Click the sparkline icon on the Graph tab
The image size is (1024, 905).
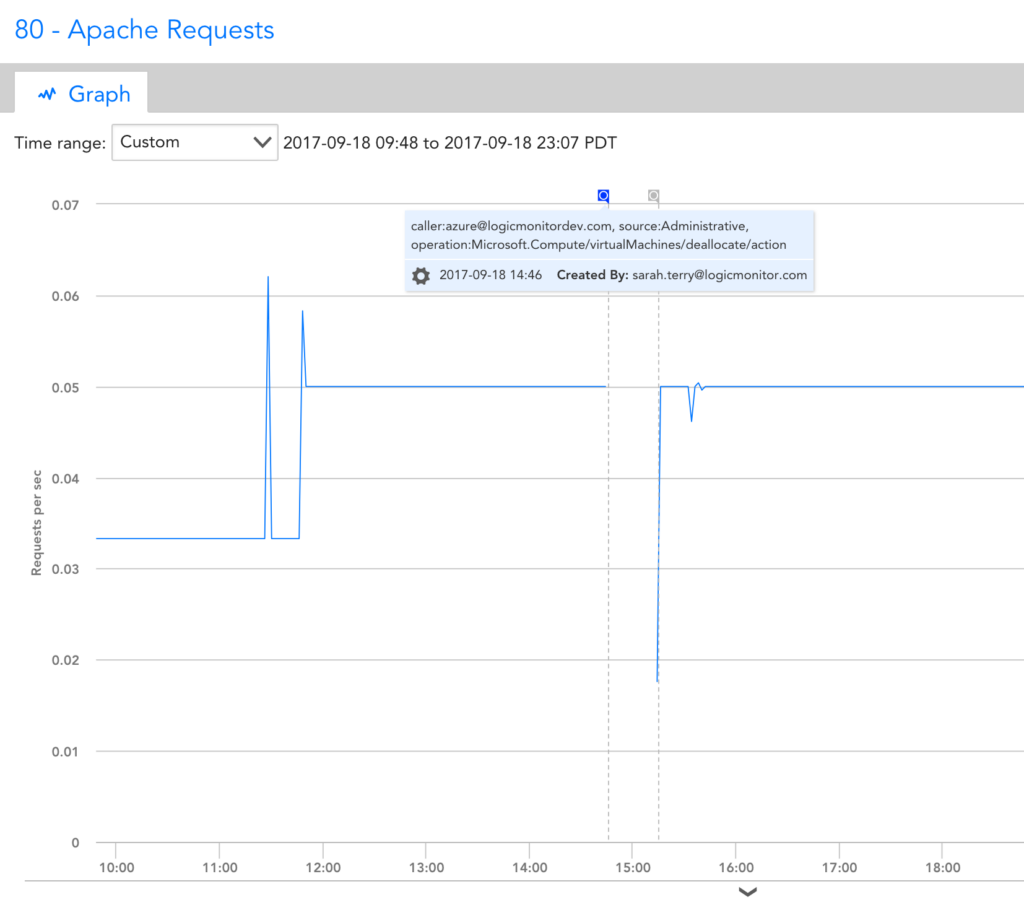click(x=47, y=94)
